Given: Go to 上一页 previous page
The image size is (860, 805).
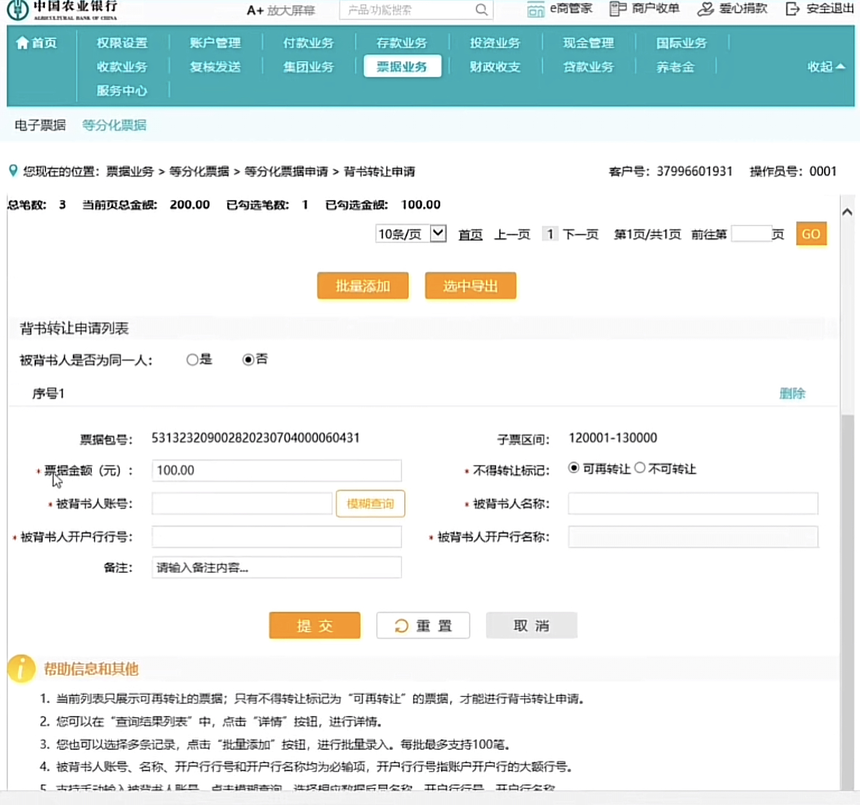Looking at the screenshot, I should point(512,235).
